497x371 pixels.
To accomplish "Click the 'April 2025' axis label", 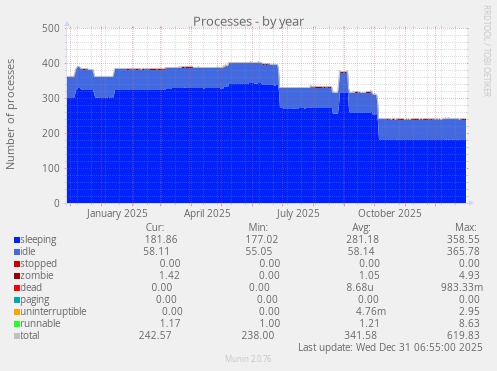I will click(207, 213).
